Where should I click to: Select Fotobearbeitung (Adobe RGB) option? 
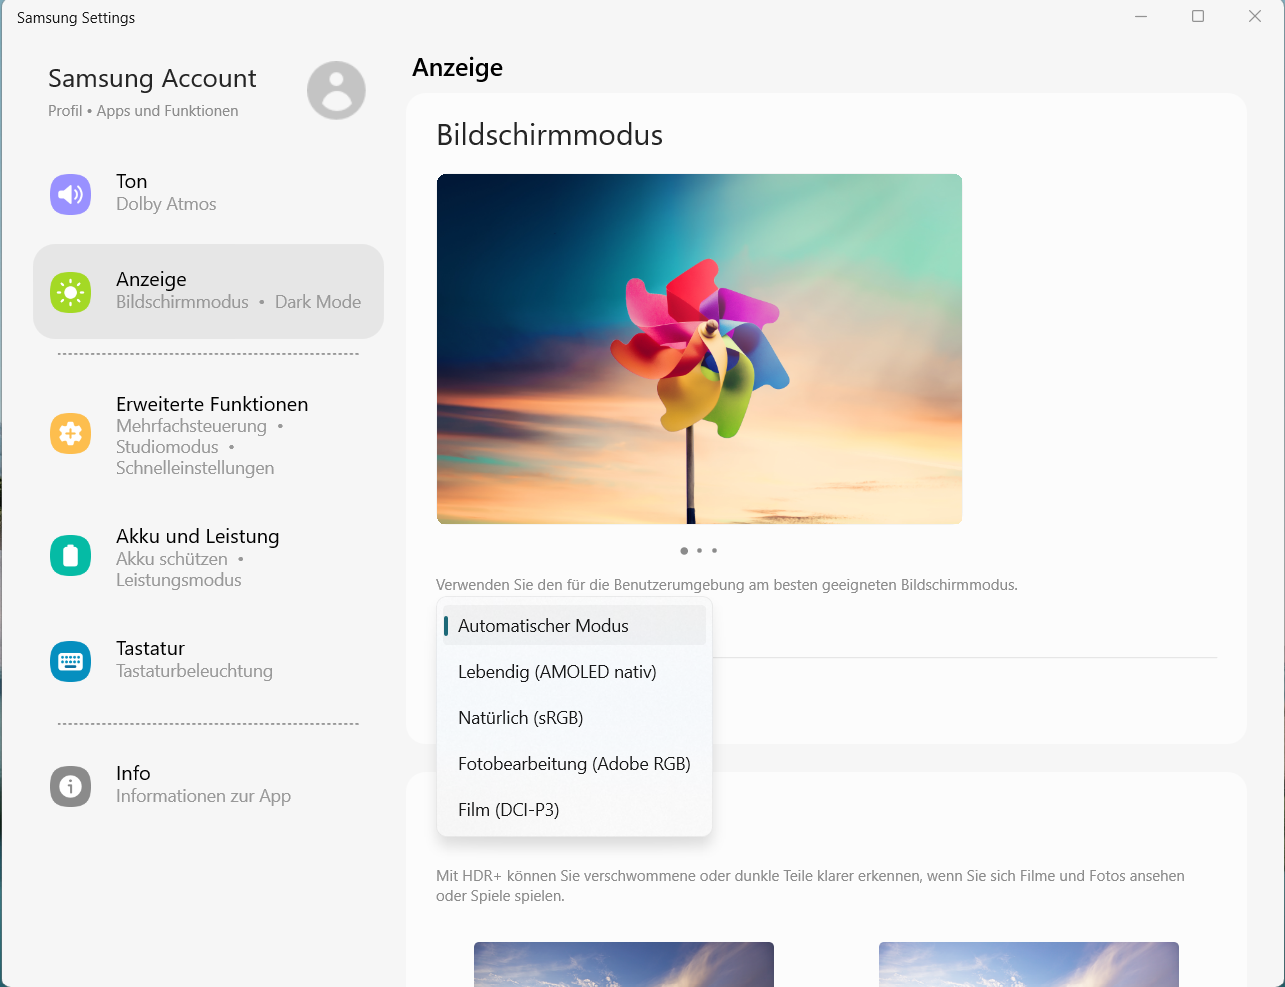574,764
